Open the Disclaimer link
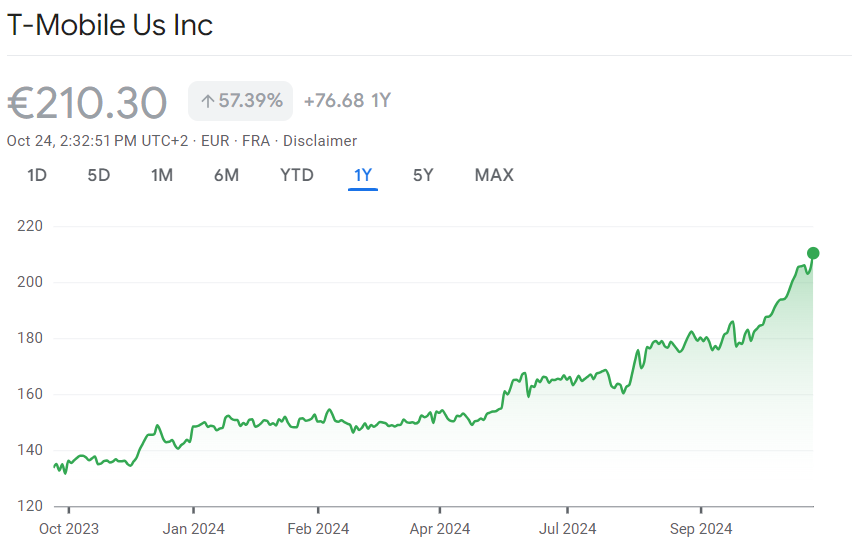The height and width of the screenshot is (551, 852). point(320,141)
